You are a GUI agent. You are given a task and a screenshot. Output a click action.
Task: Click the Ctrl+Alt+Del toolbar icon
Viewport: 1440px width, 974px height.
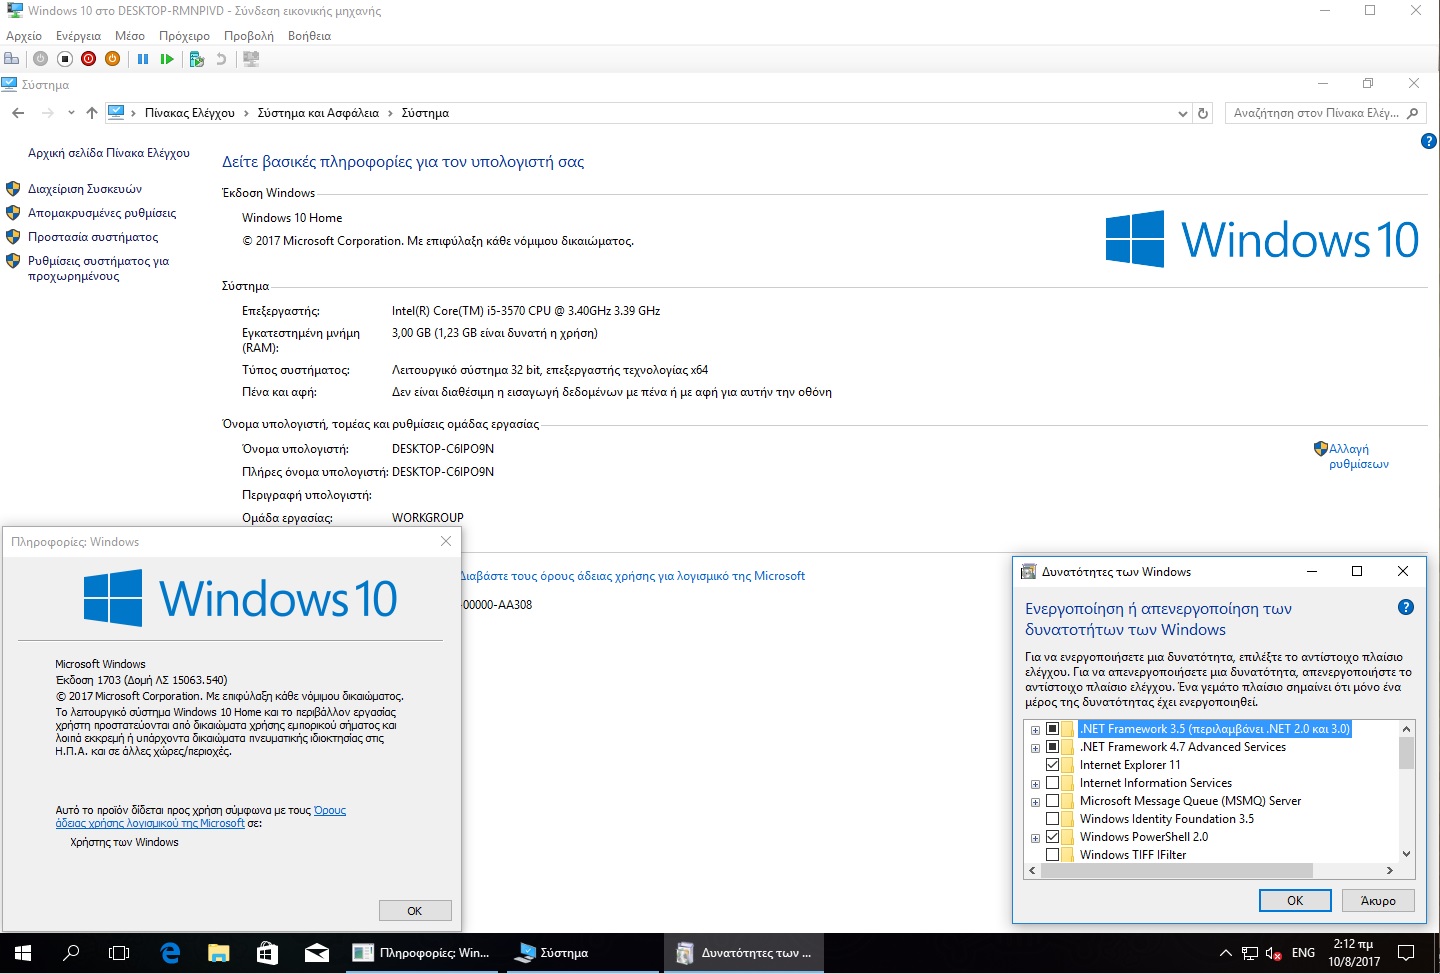(x=12, y=59)
